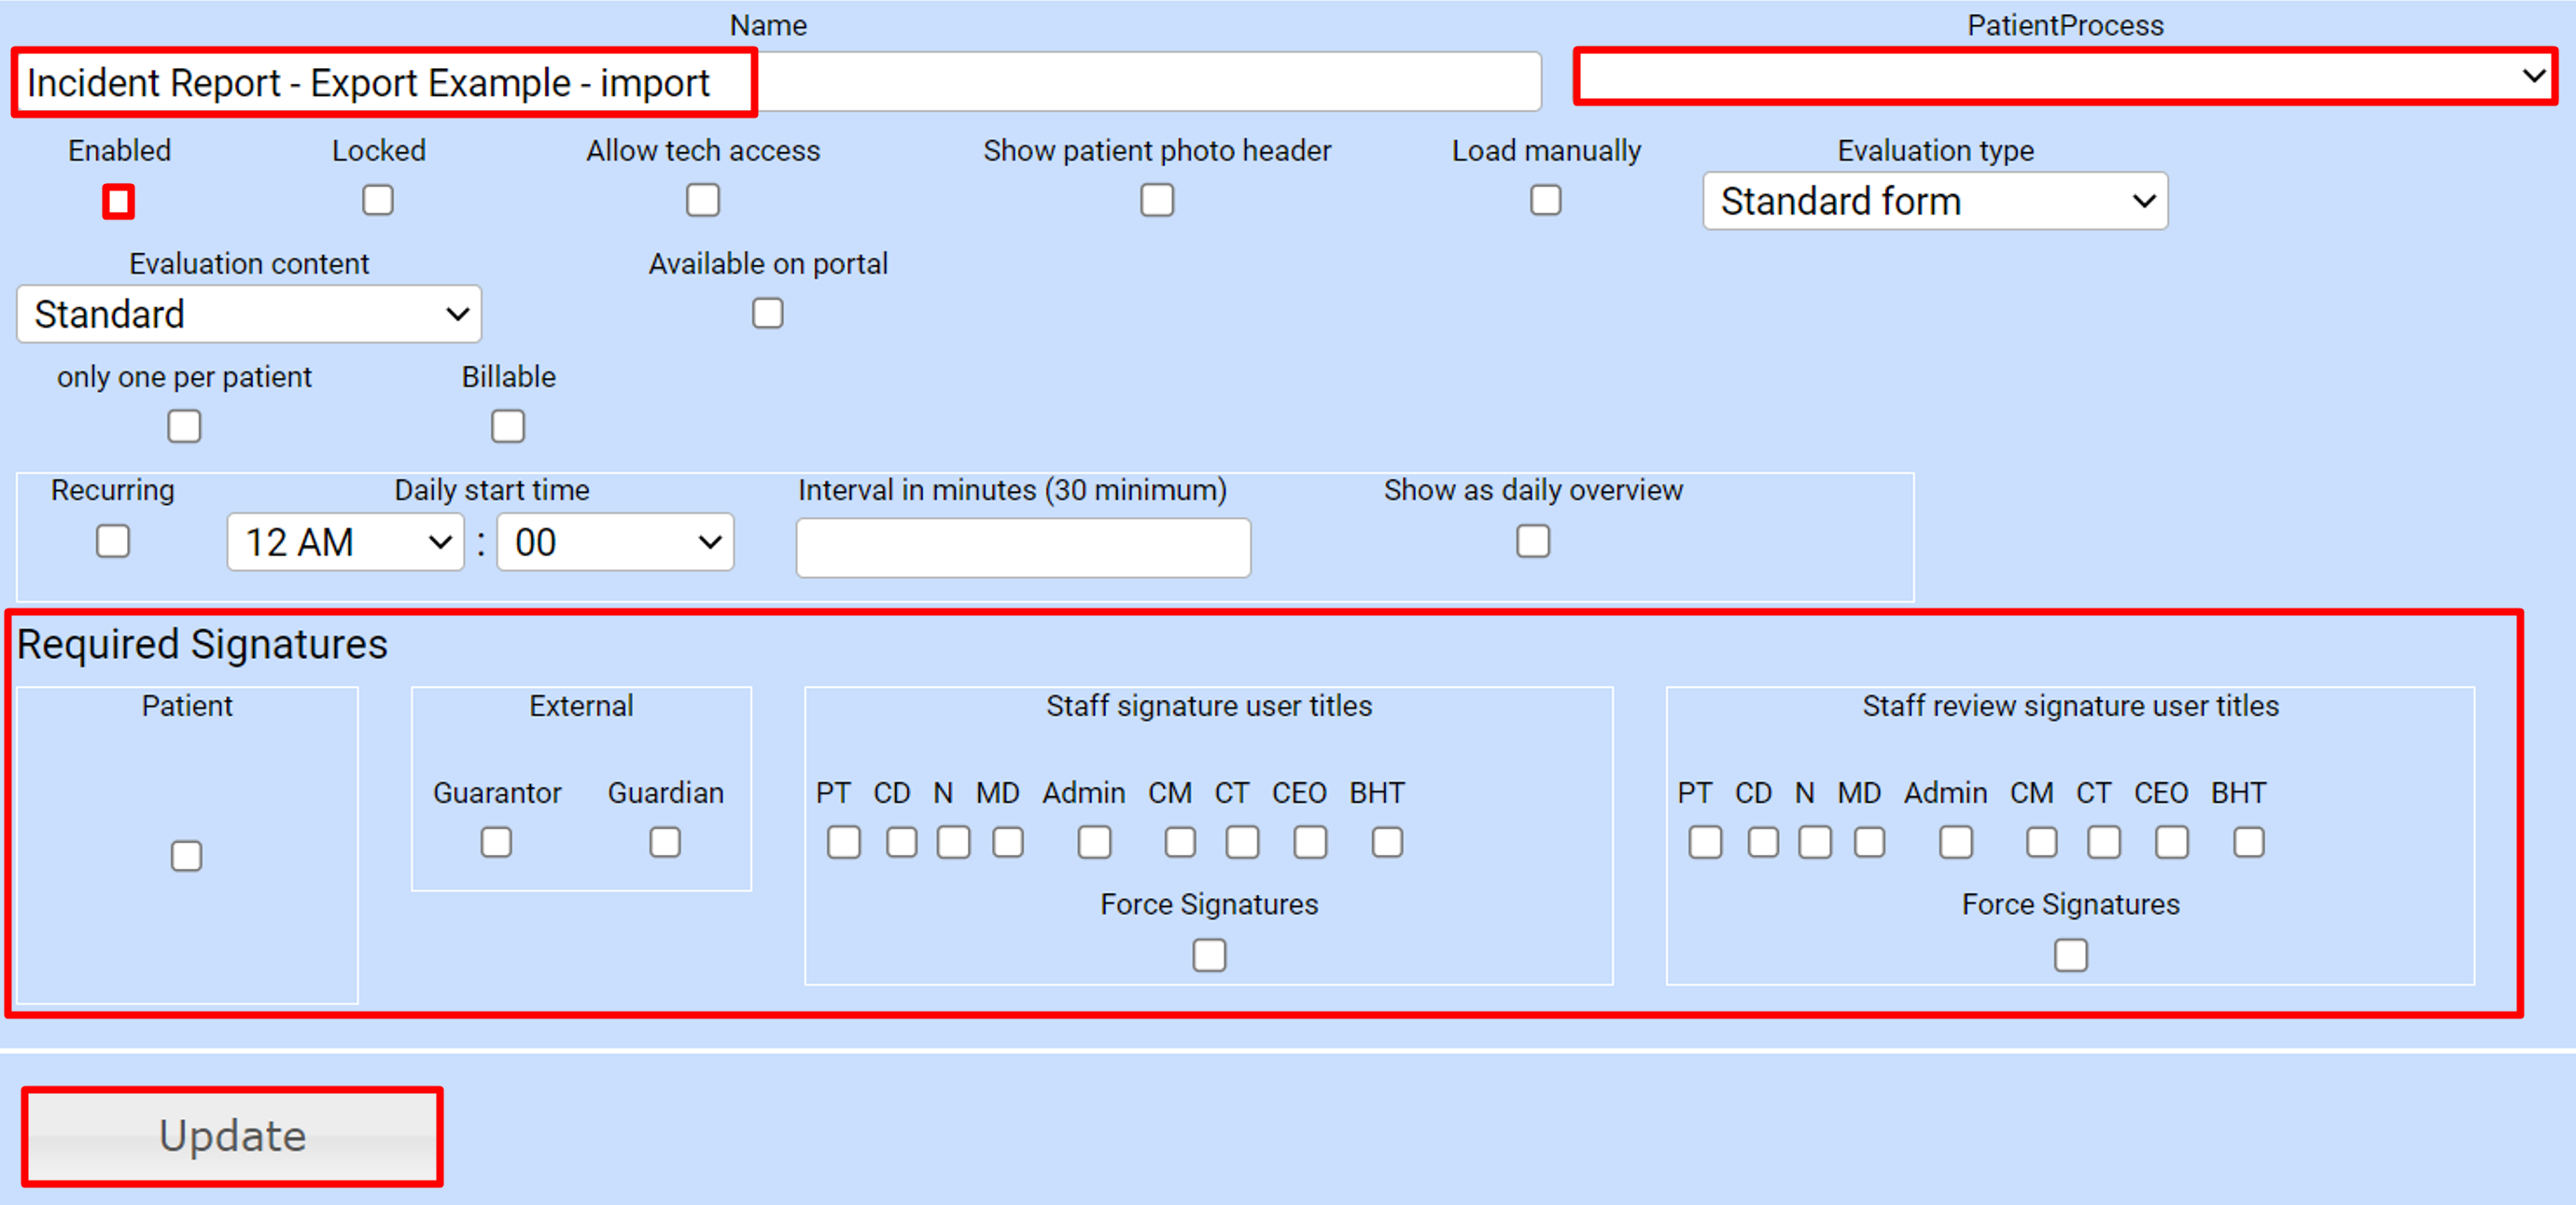Check the Load manually checkbox

coord(1546,200)
